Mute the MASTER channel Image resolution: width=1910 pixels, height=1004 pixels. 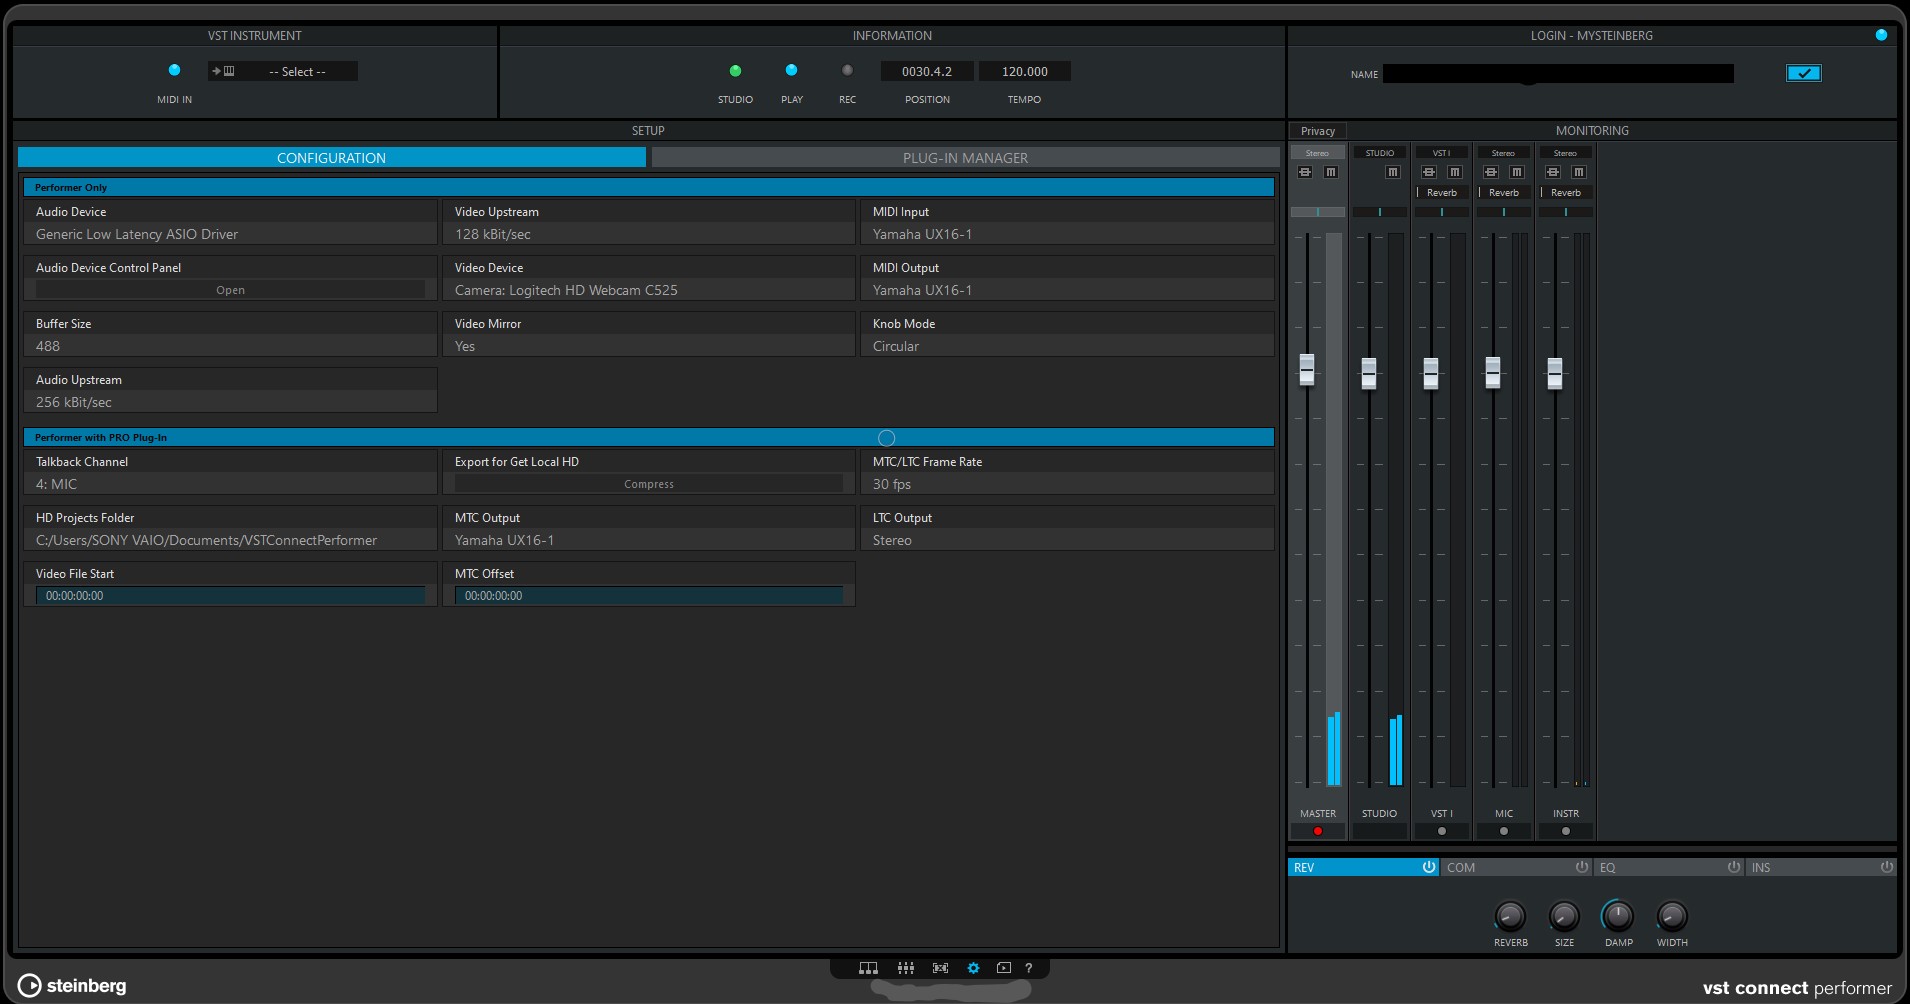pos(1331,172)
